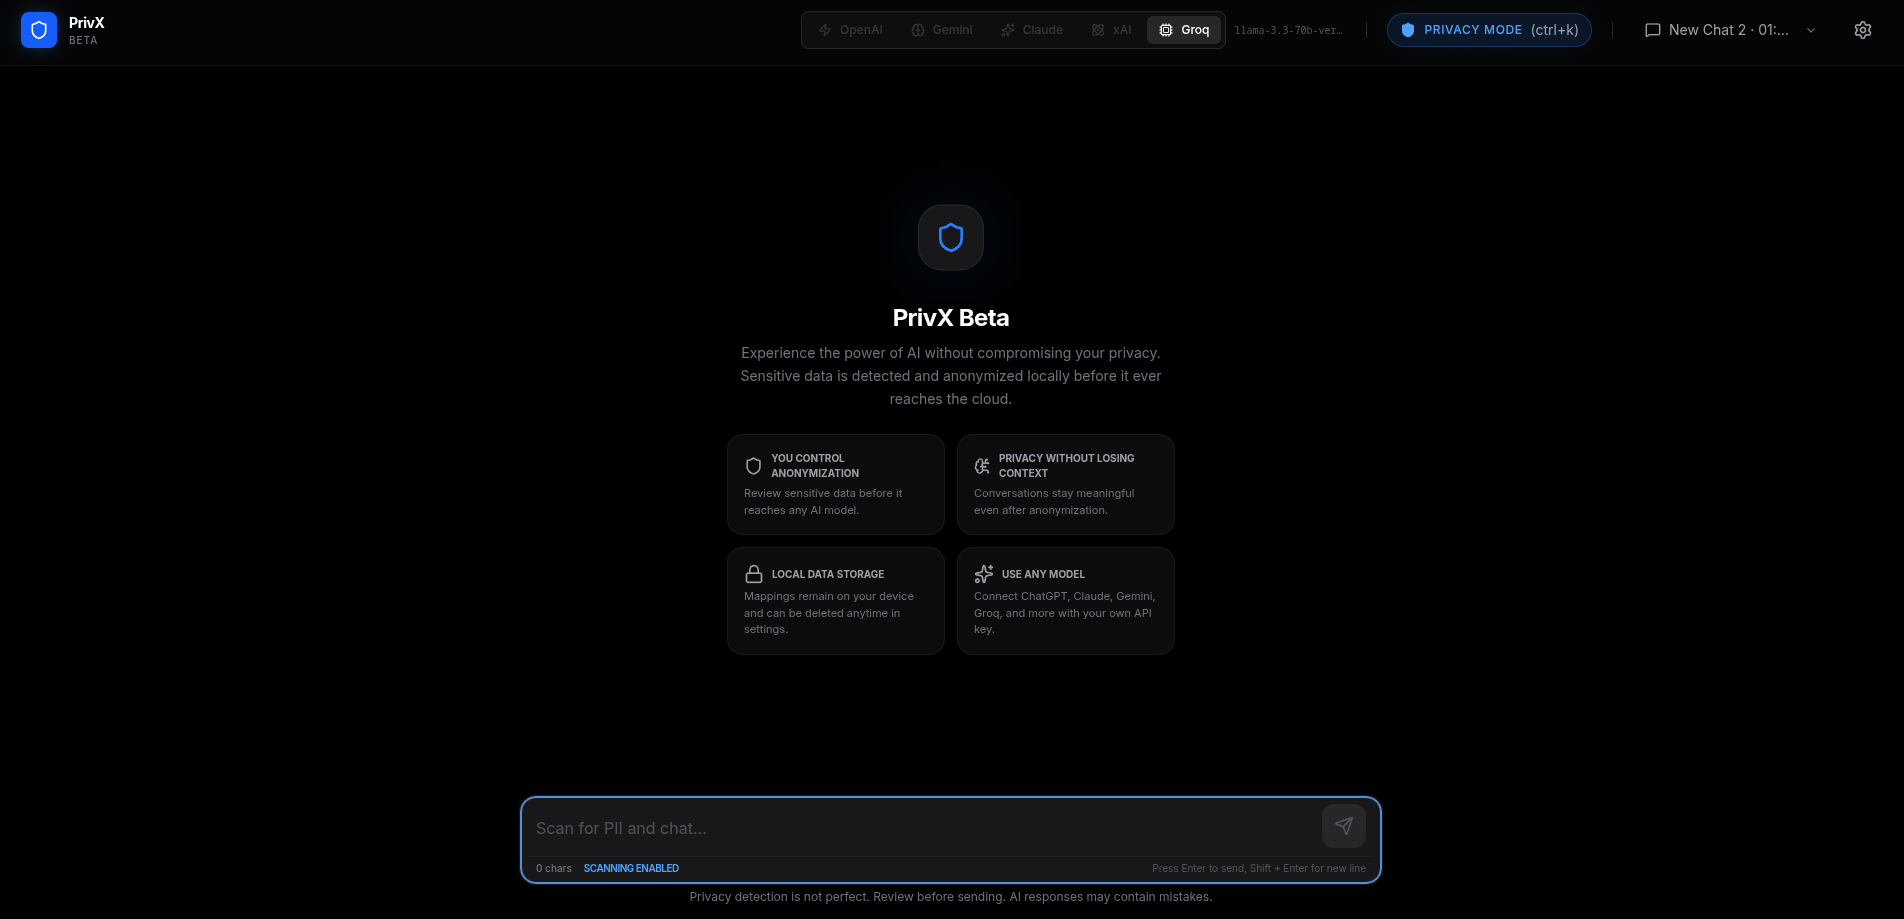This screenshot has height=919, width=1904.
Task: Open settings with the gear icon
Action: coord(1863,30)
